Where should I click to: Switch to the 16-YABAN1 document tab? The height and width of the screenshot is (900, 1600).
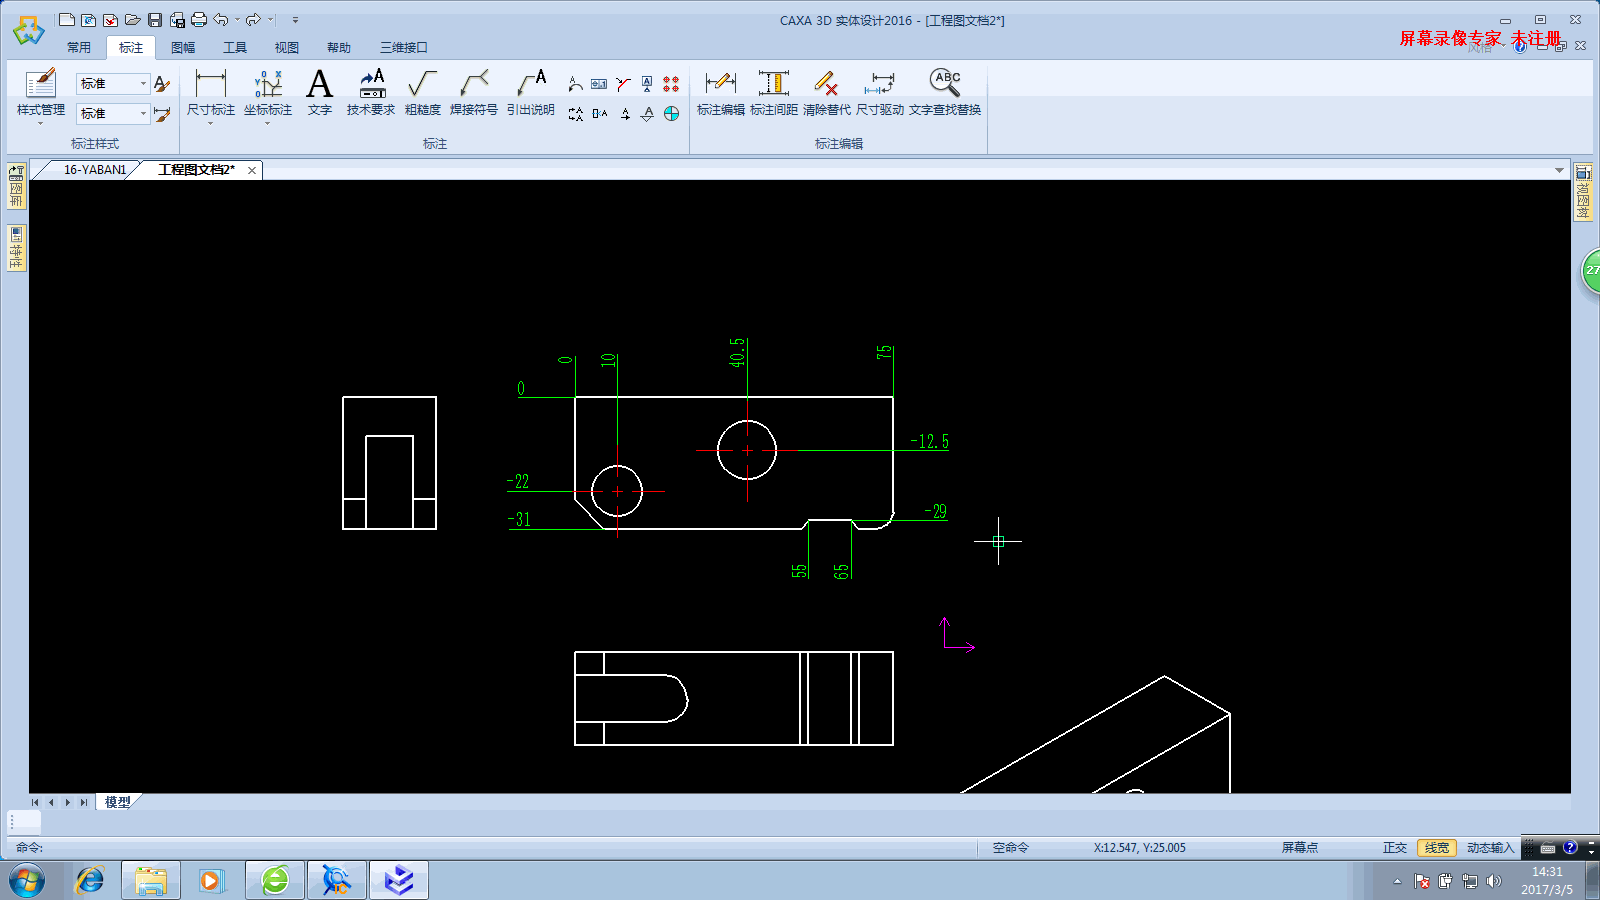pyautogui.click(x=94, y=170)
